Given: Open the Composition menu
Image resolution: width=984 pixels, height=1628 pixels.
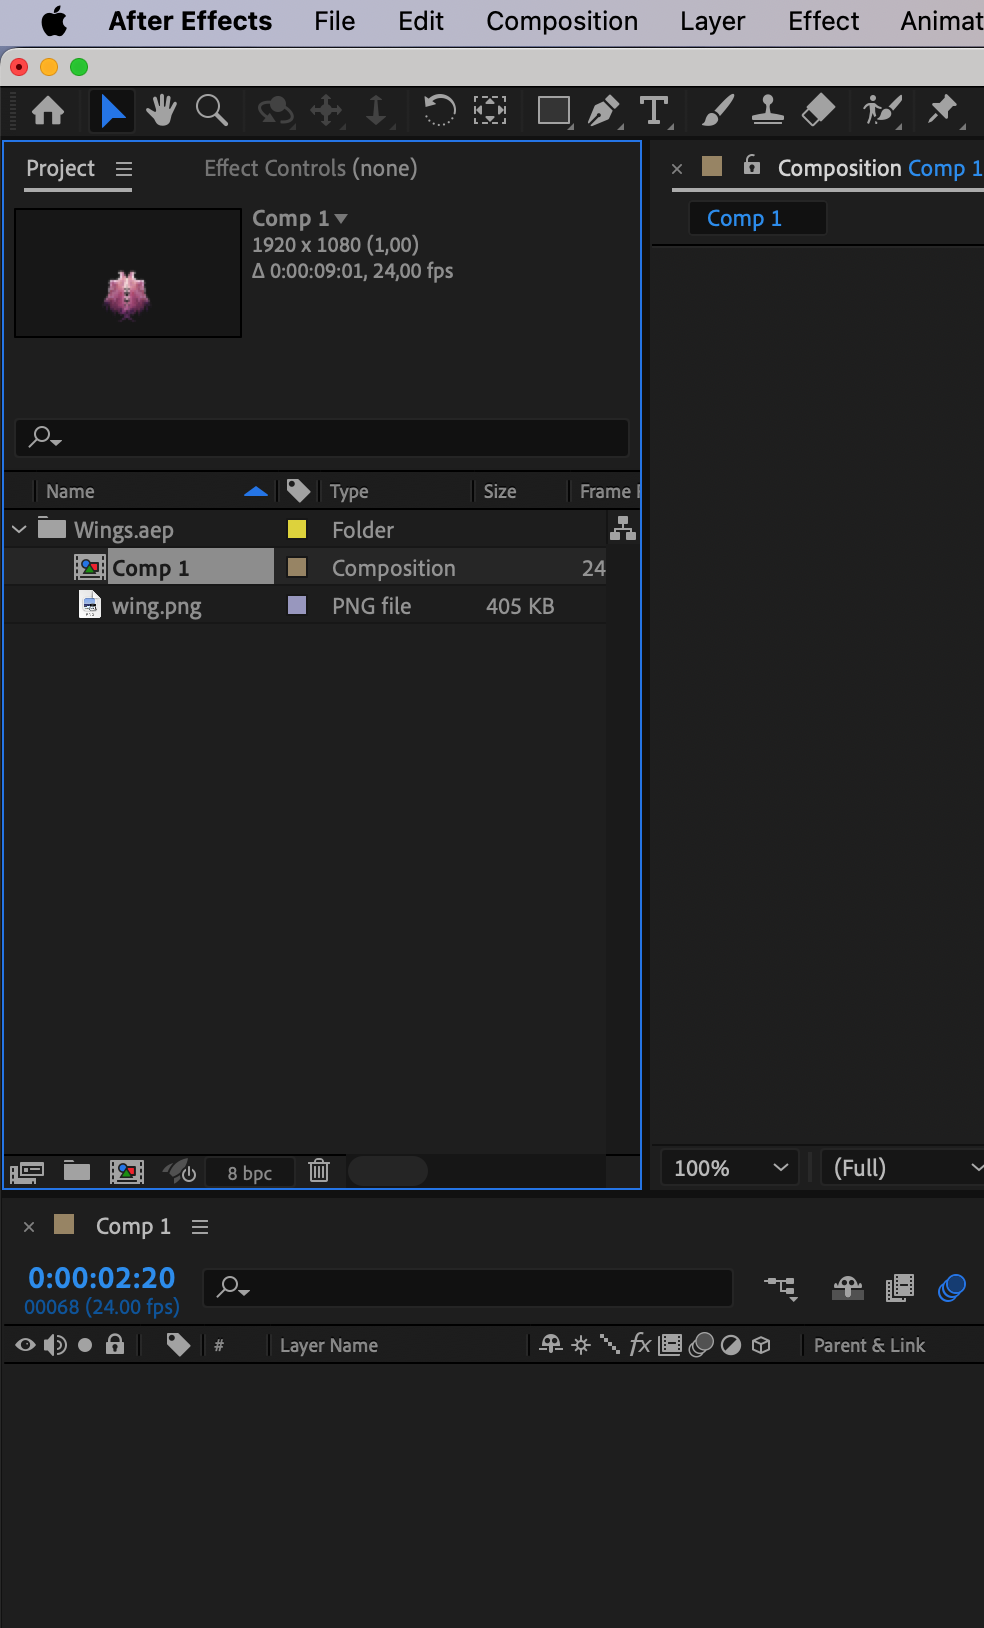Looking at the screenshot, I should click(562, 21).
